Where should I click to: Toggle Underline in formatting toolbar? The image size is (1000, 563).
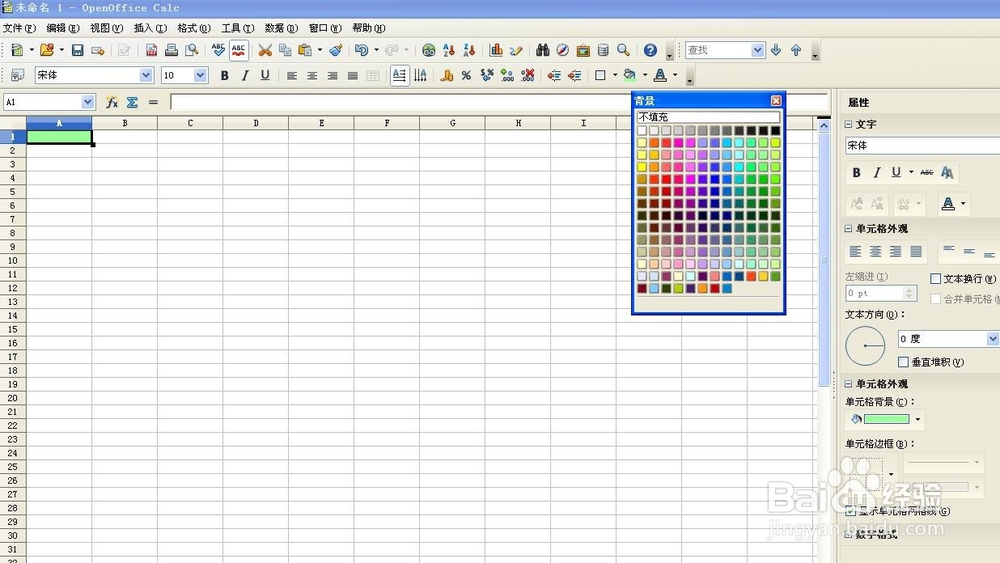[265, 75]
